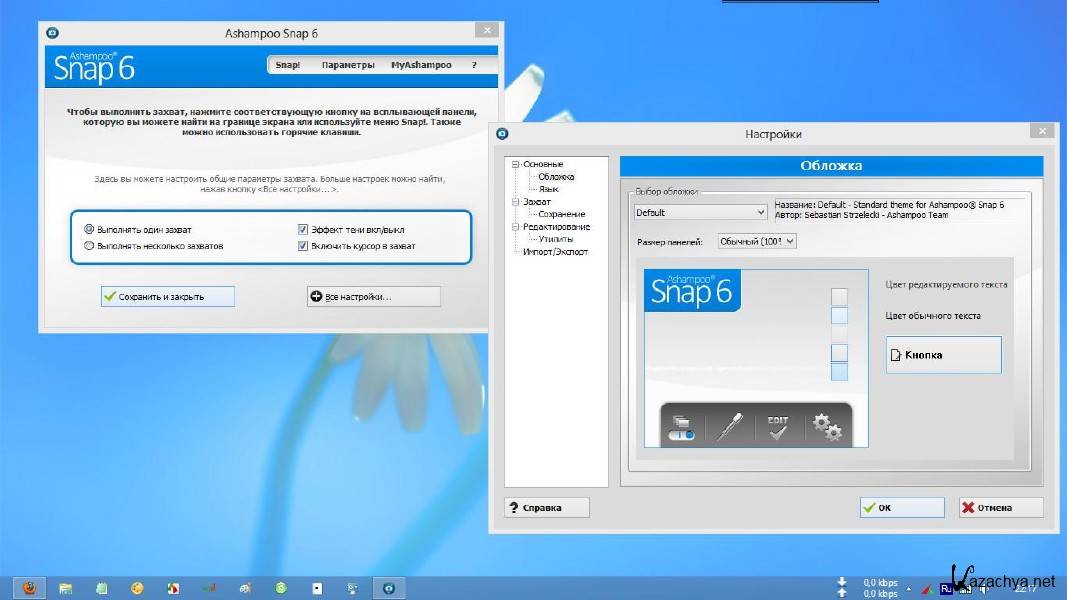The width and height of the screenshot is (1067, 600).
Task: Click the document icon on Кнопка button
Action: 896,355
